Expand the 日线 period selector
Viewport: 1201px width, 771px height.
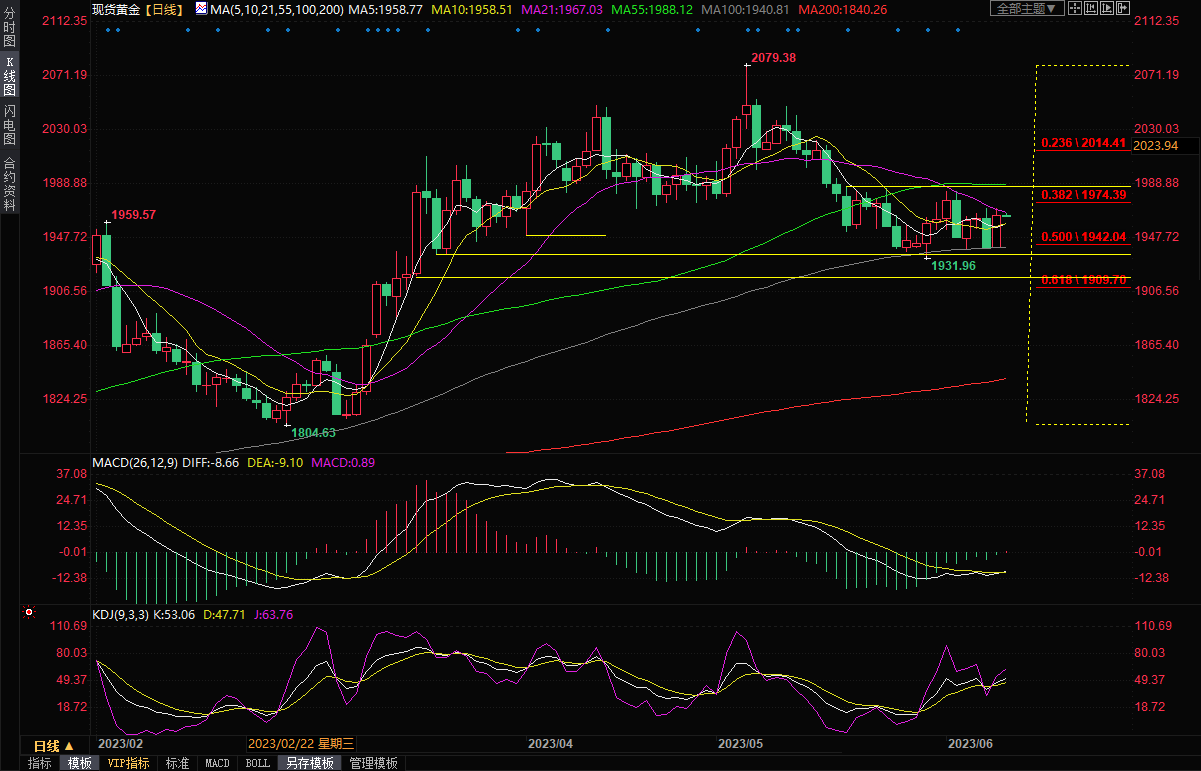pyautogui.click(x=54, y=746)
